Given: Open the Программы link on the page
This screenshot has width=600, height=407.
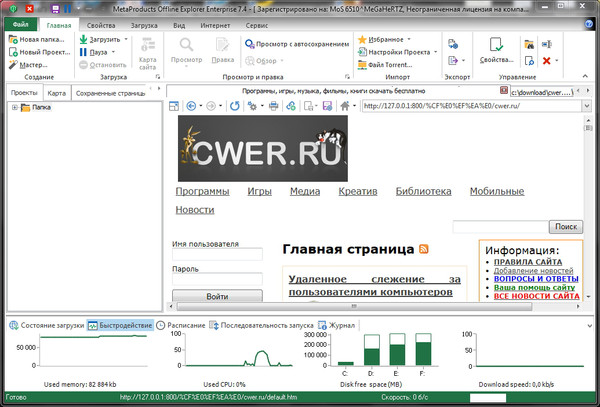Looking at the screenshot, I should (x=203, y=190).
